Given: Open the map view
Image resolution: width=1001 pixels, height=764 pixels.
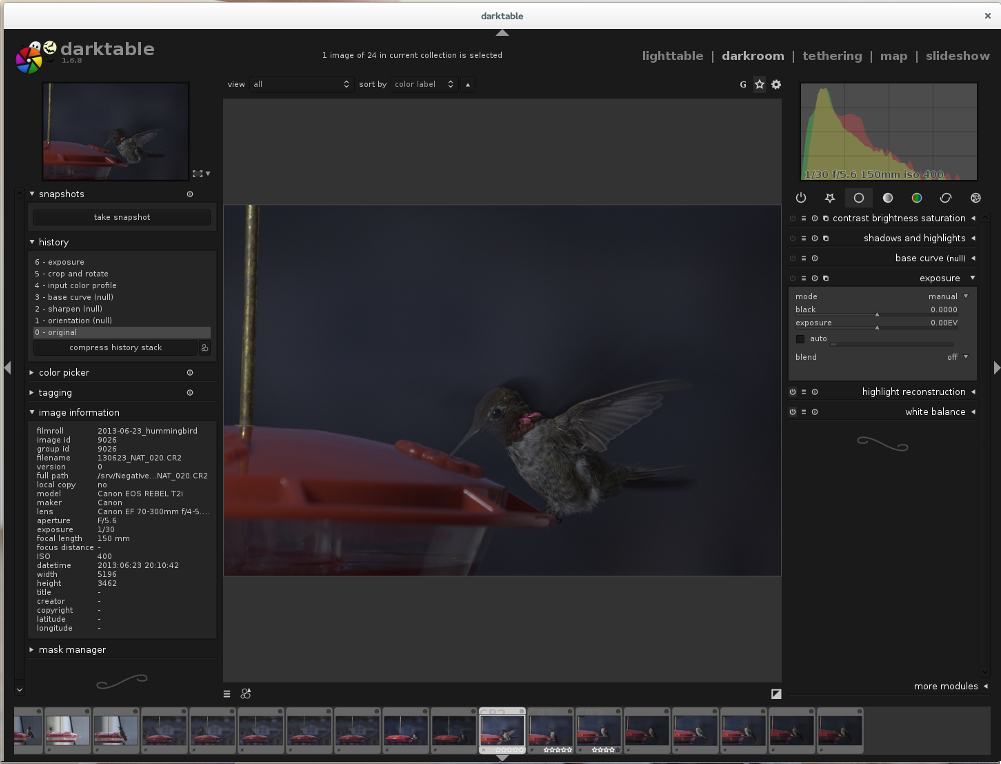Looking at the screenshot, I should 893,56.
